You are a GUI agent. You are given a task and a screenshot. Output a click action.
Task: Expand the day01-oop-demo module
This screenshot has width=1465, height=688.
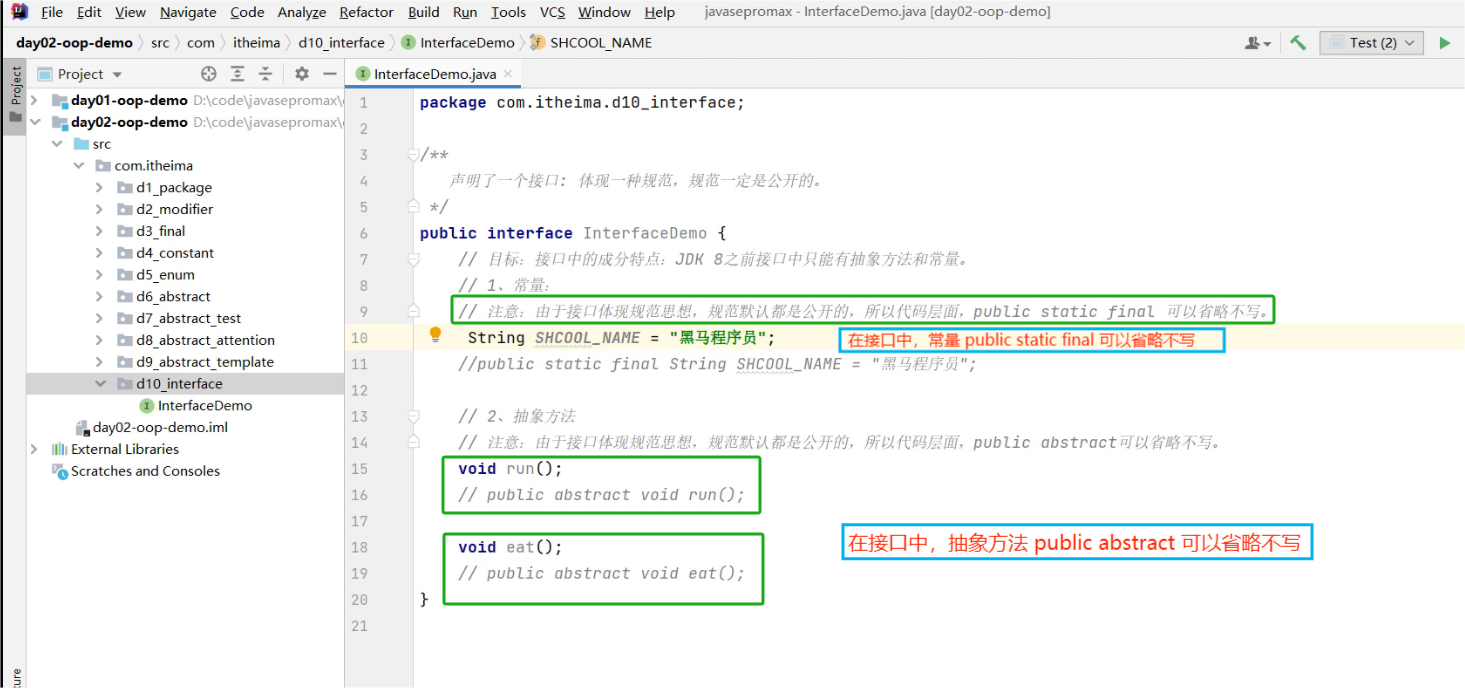(36, 100)
